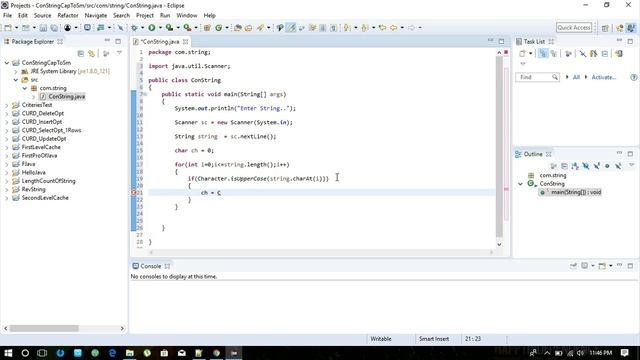Click the New file toolbar icon
The width and height of the screenshot is (640, 360).
[8, 28]
